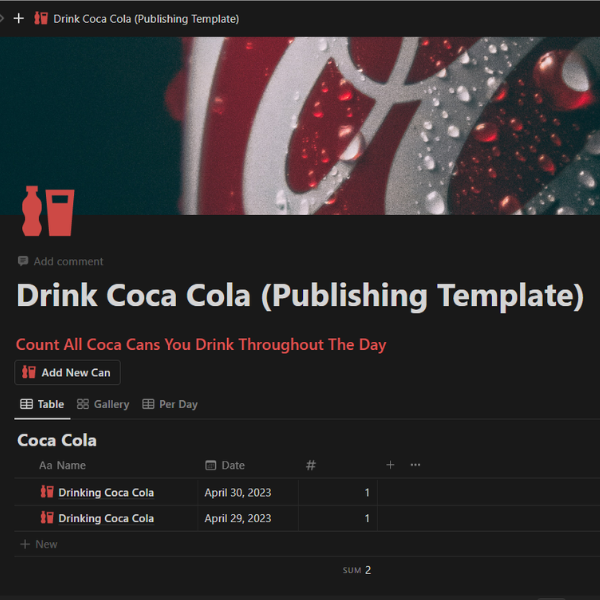
Task: Click the Coca Cola cover image
Action: (300, 126)
